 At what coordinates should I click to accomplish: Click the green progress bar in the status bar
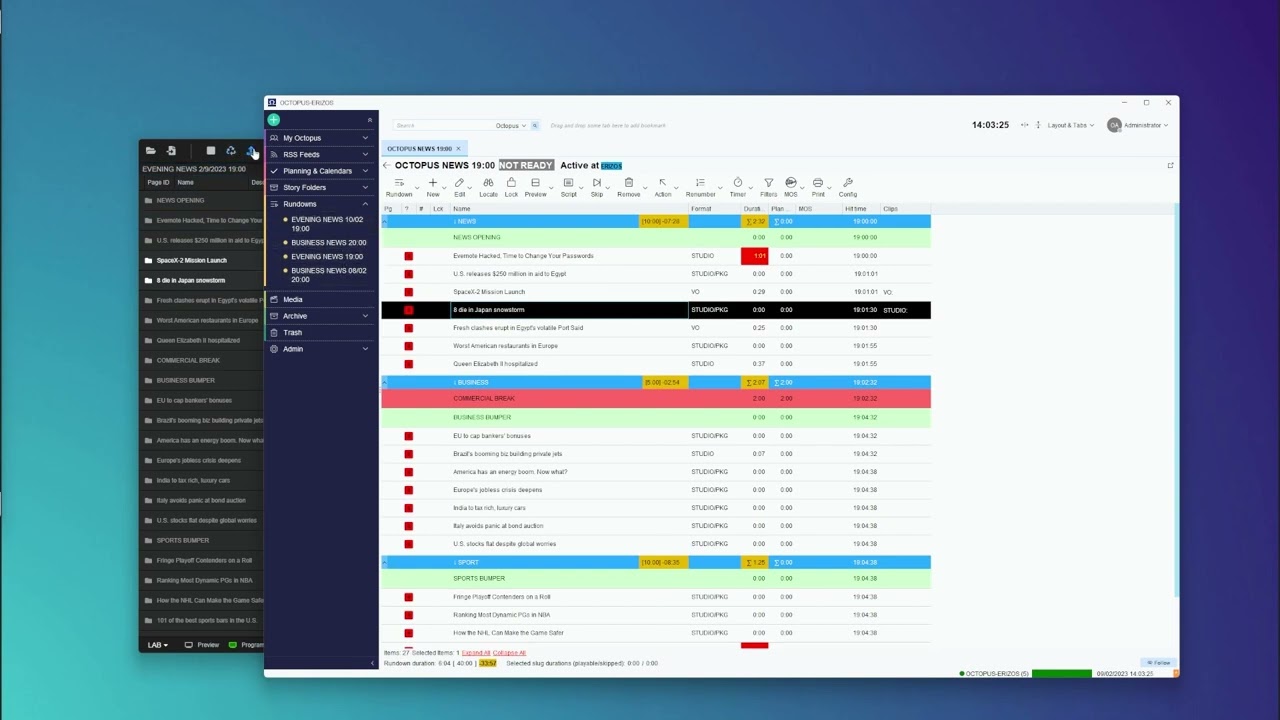[x=1062, y=674]
